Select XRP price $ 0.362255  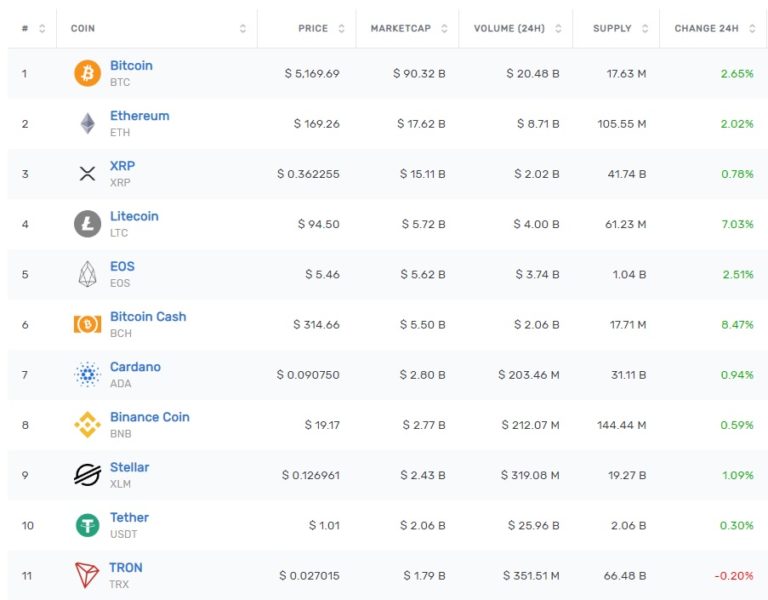coord(308,174)
